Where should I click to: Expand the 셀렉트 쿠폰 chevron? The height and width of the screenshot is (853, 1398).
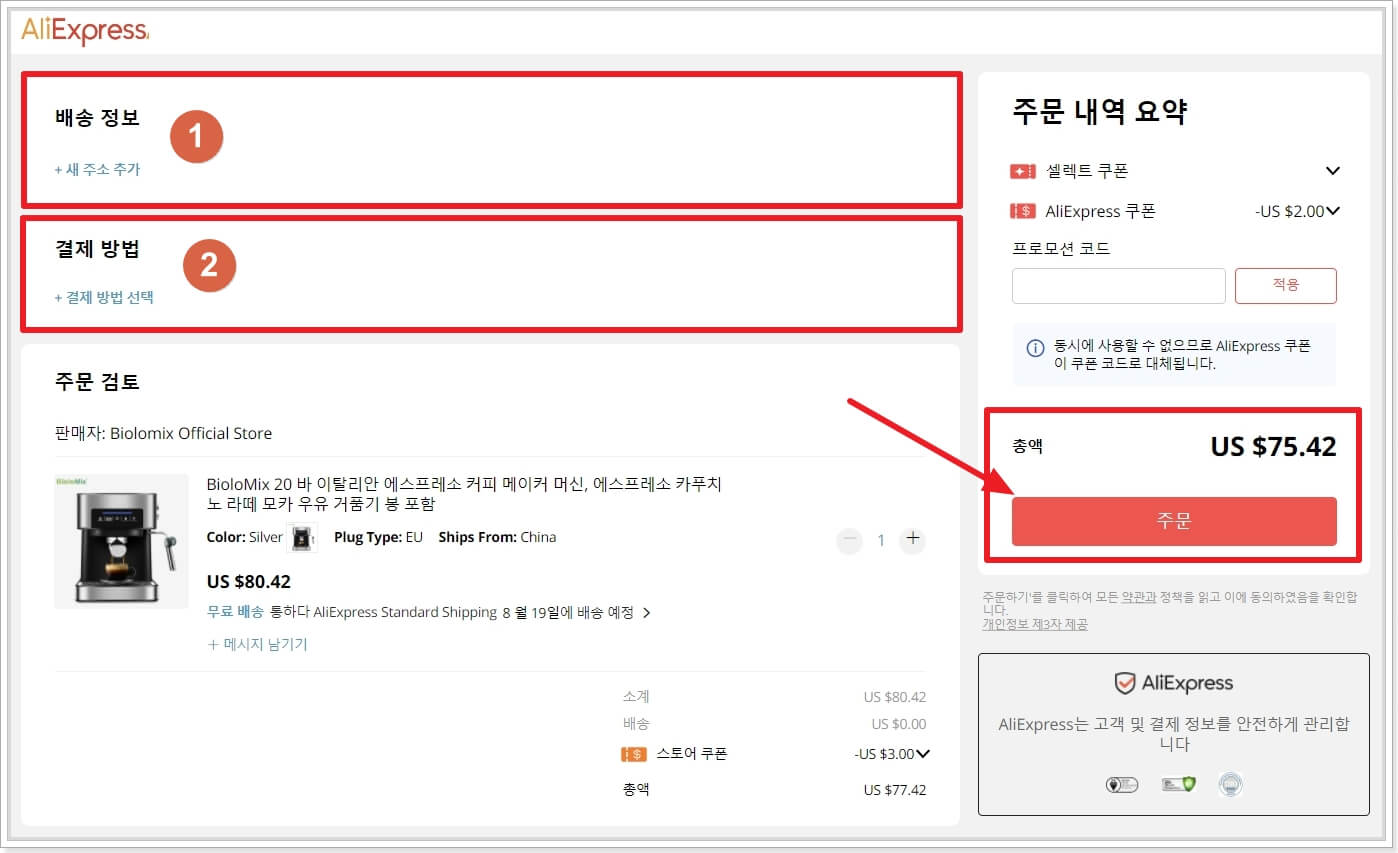pos(1333,170)
